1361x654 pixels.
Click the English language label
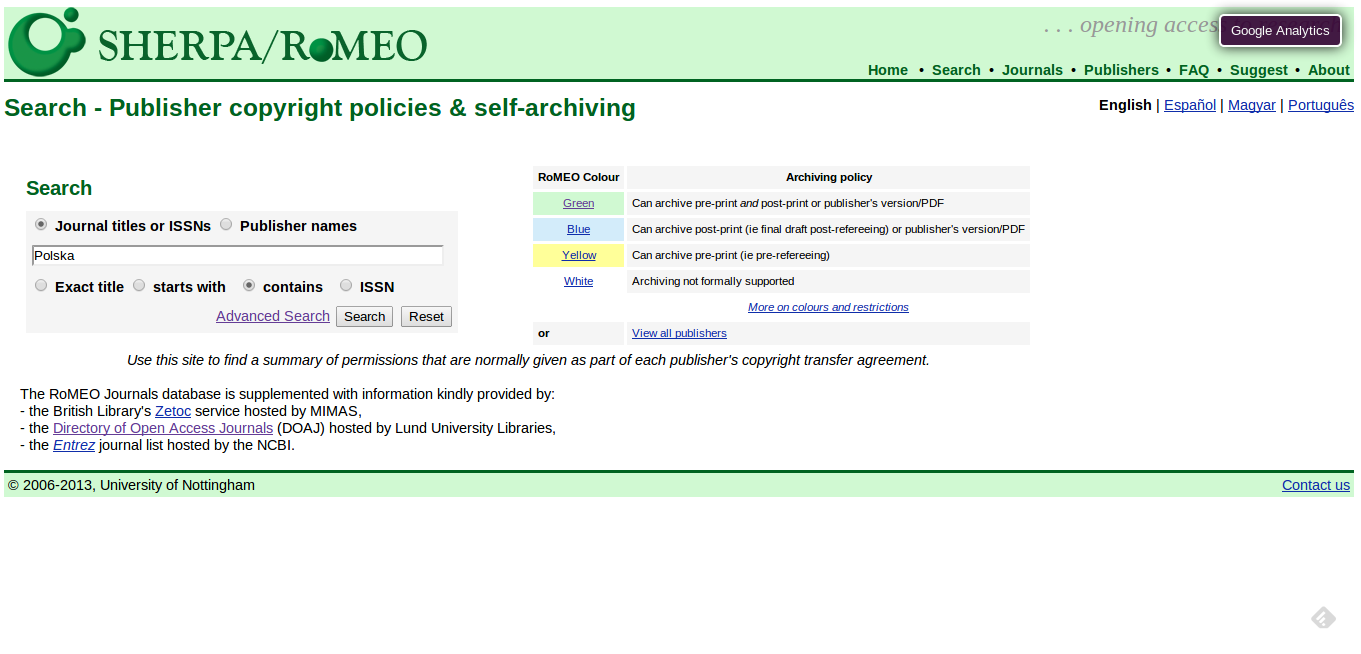1125,105
